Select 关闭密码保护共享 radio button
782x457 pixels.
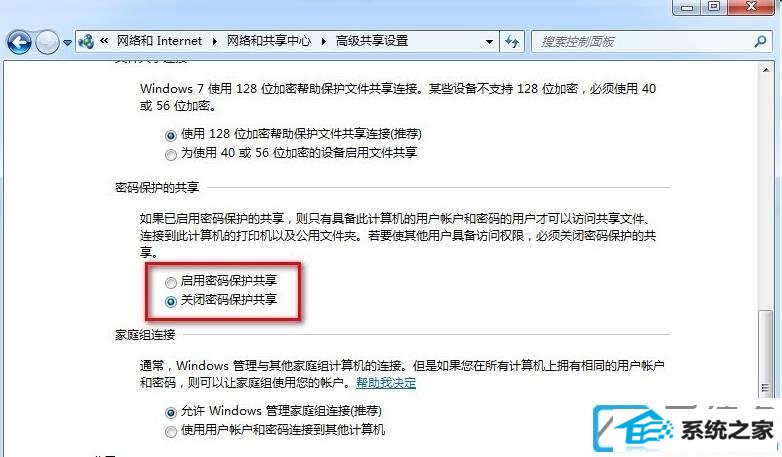point(171,302)
